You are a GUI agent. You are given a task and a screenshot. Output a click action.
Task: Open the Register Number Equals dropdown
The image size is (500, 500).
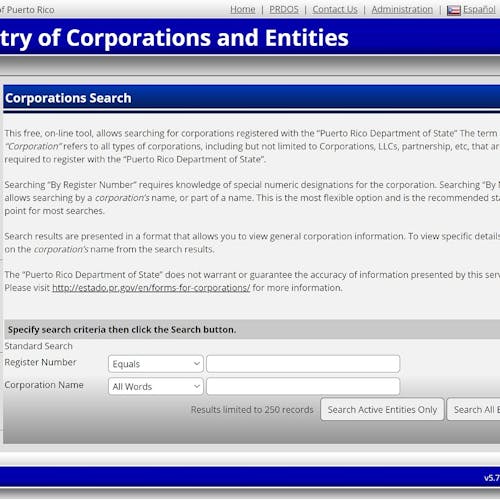pyautogui.click(x=156, y=364)
